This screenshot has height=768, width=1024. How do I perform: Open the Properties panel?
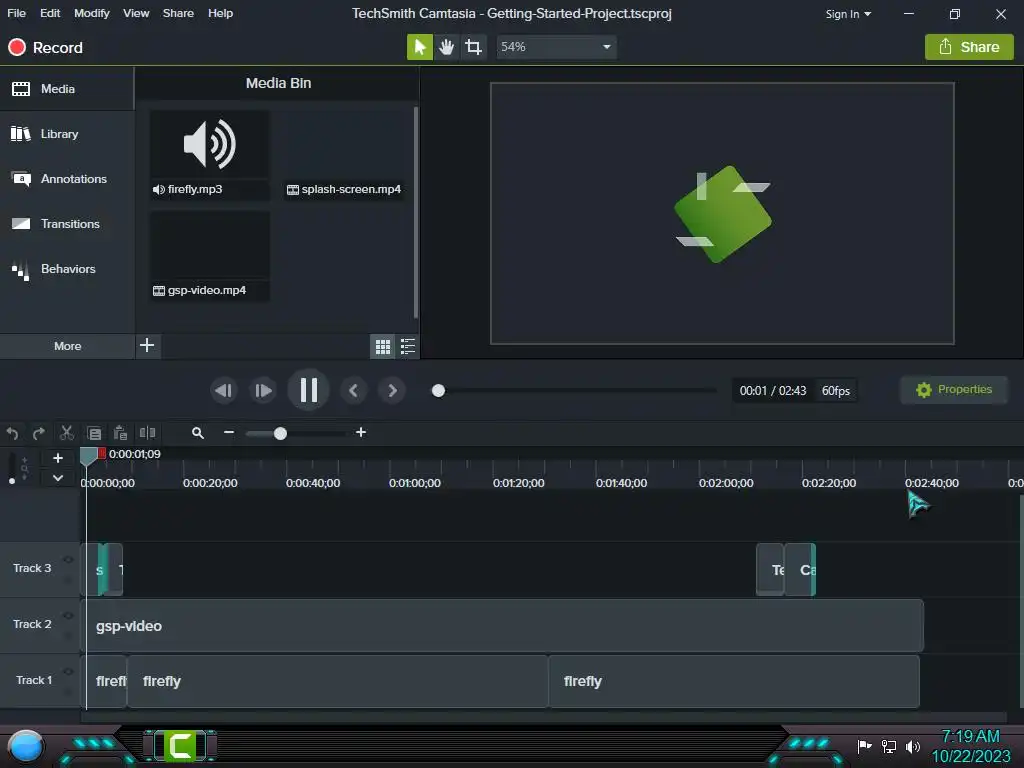pos(954,390)
